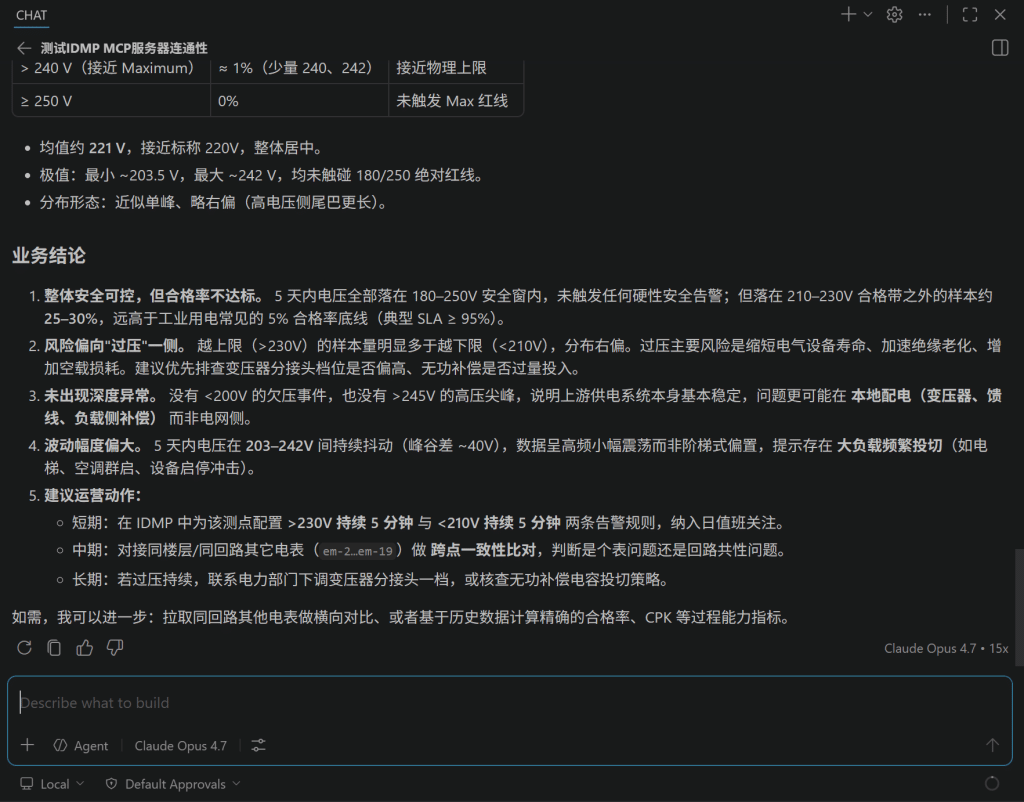This screenshot has height=802, width=1024.
Task: Mark response as helpful thumbs up
Action: [84, 647]
